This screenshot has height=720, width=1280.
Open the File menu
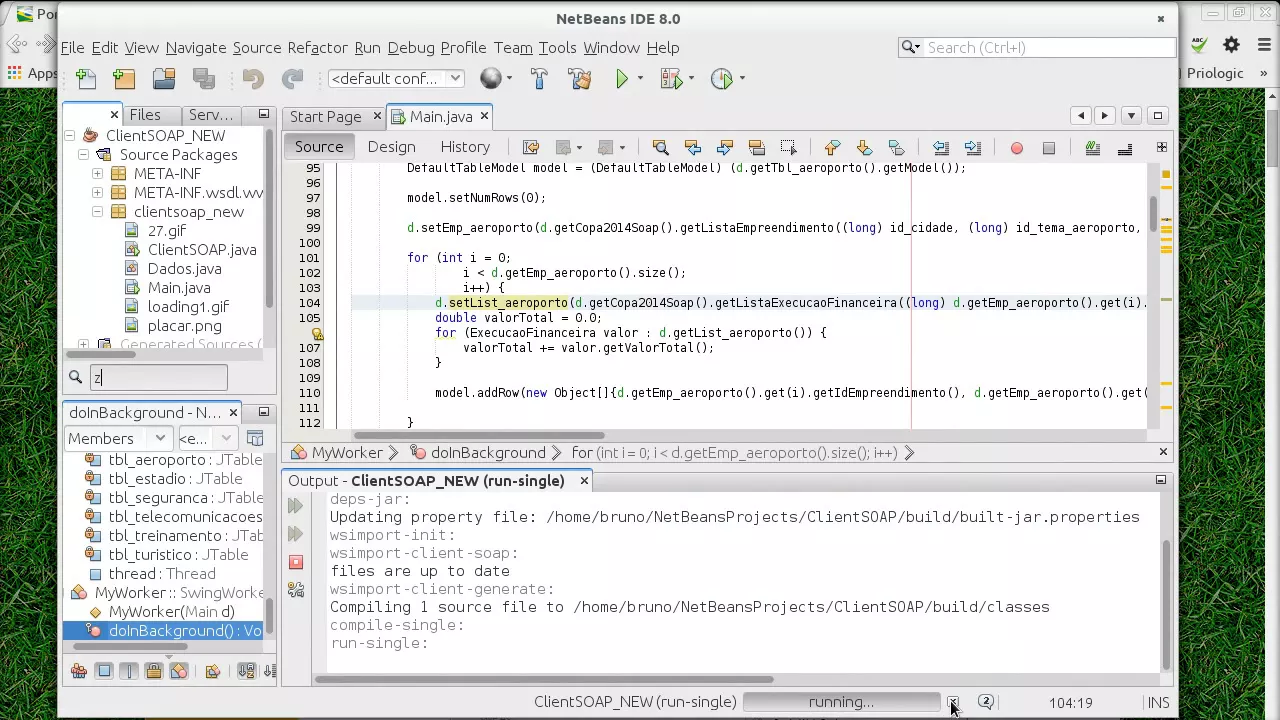72,47
